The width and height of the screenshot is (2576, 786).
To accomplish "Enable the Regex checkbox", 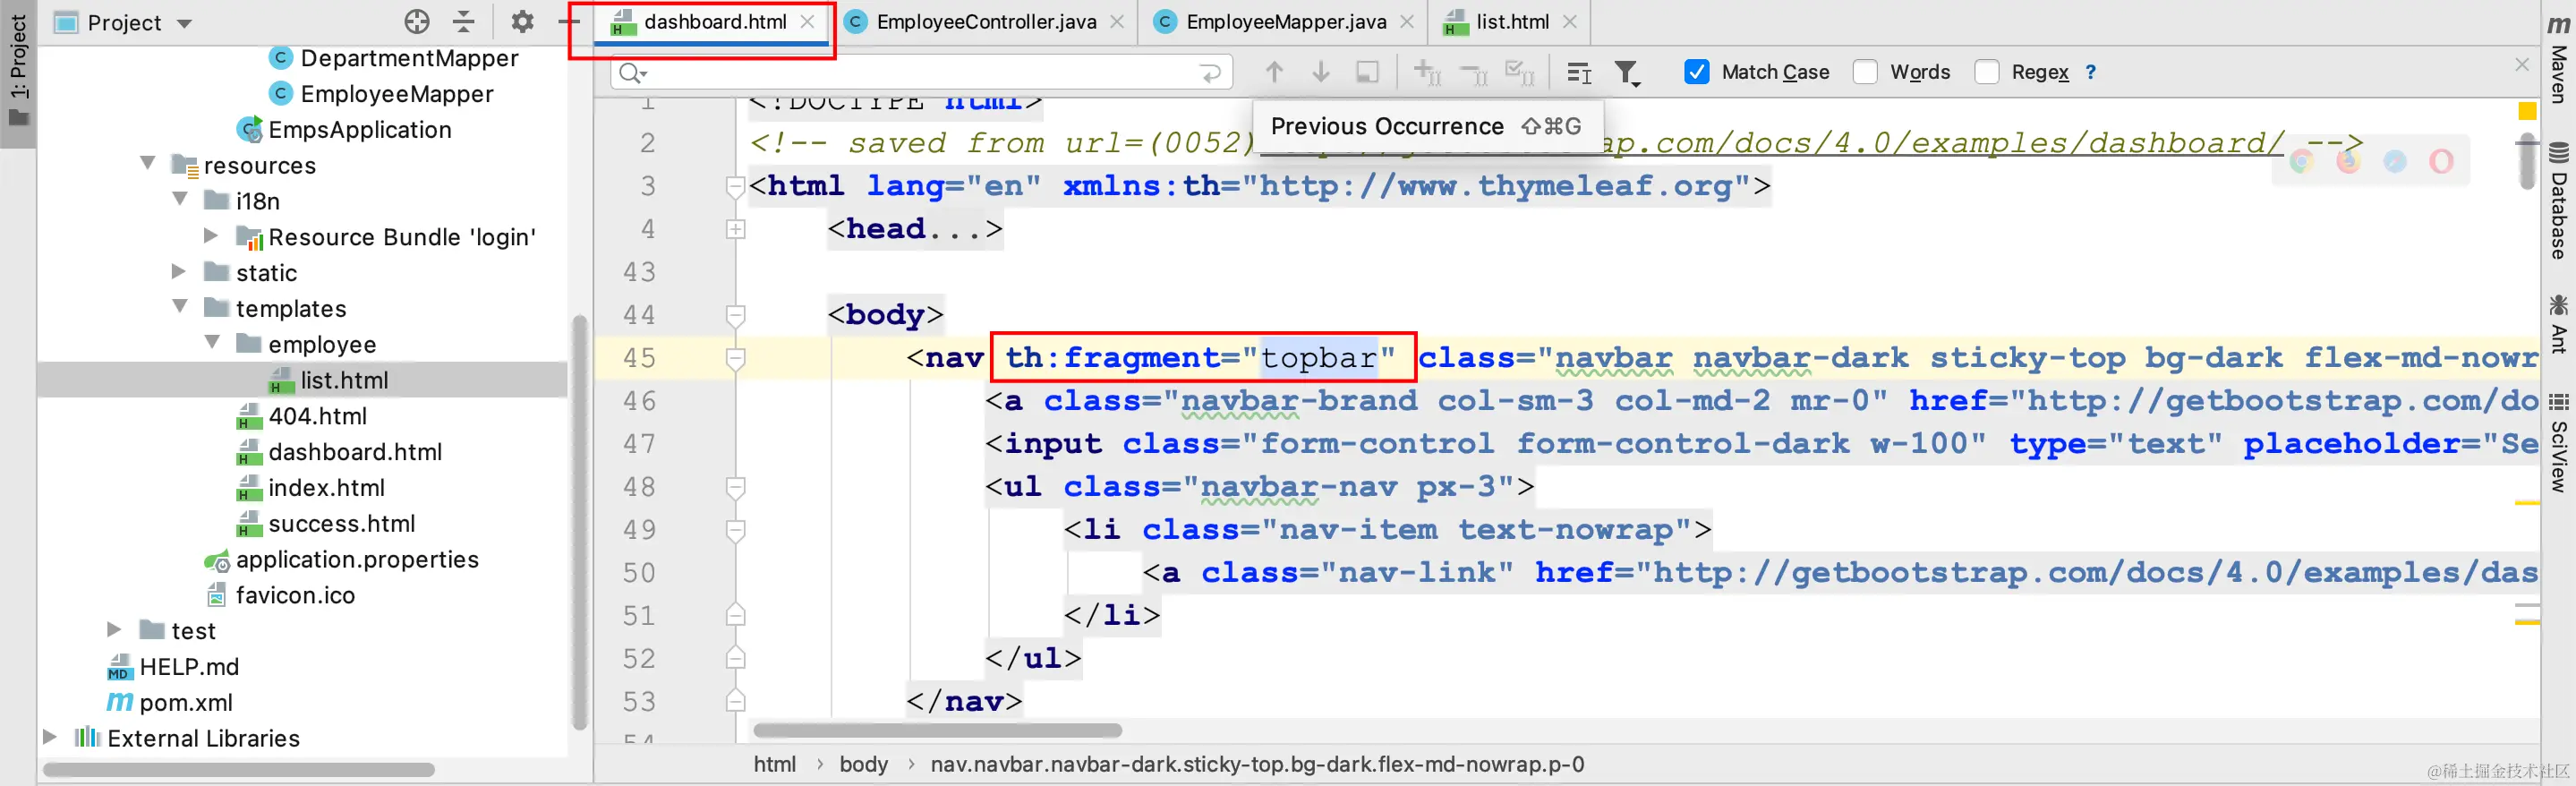I will tap(1987, 72).
